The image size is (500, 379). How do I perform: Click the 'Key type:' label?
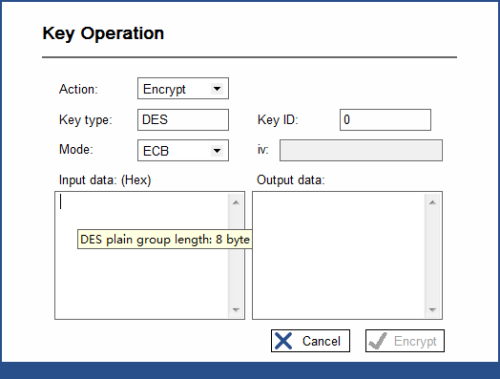pyautogui.click(x=86, y=120)
